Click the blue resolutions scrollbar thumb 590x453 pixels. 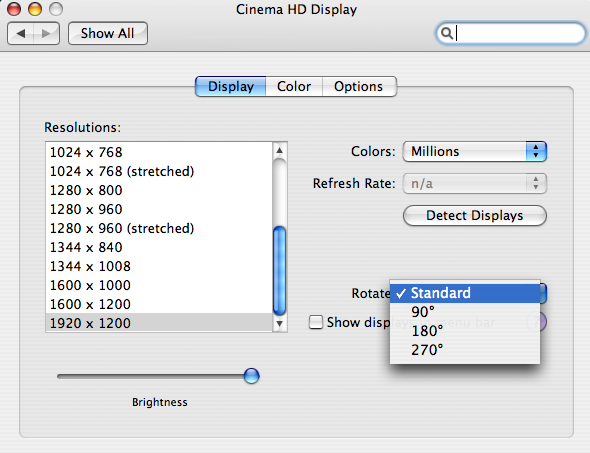tap(279, 271)
